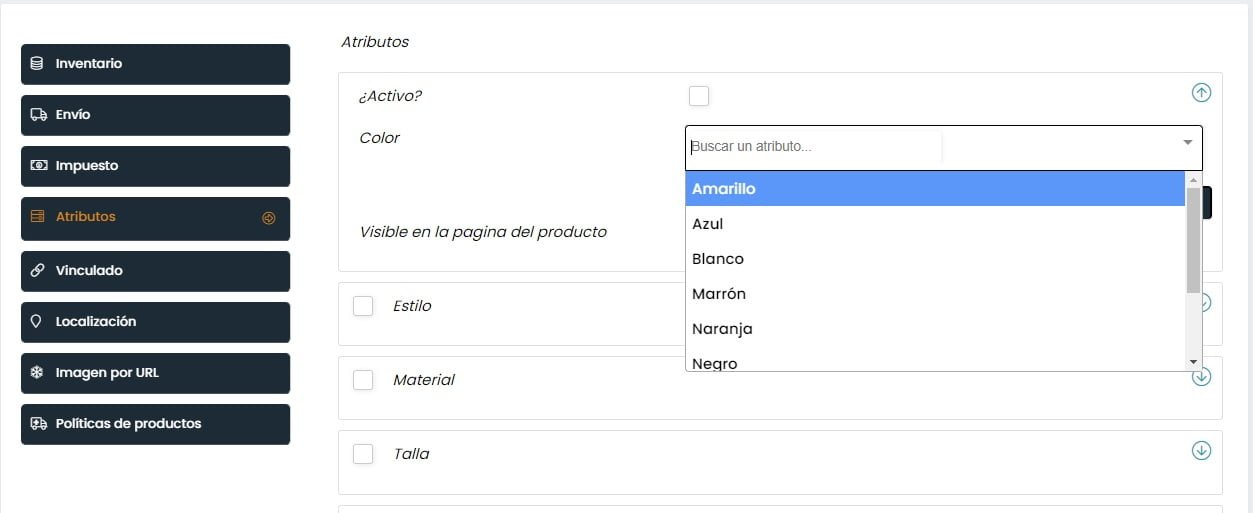Click the Impuesto money icon
The width and height of the screenshot is (1253, 513).
(38, 166)
